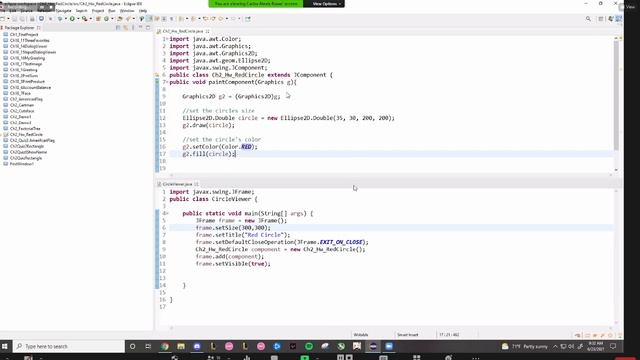
Task: Click the Cortana circle icon on taskbar
Action: [132, 346]
